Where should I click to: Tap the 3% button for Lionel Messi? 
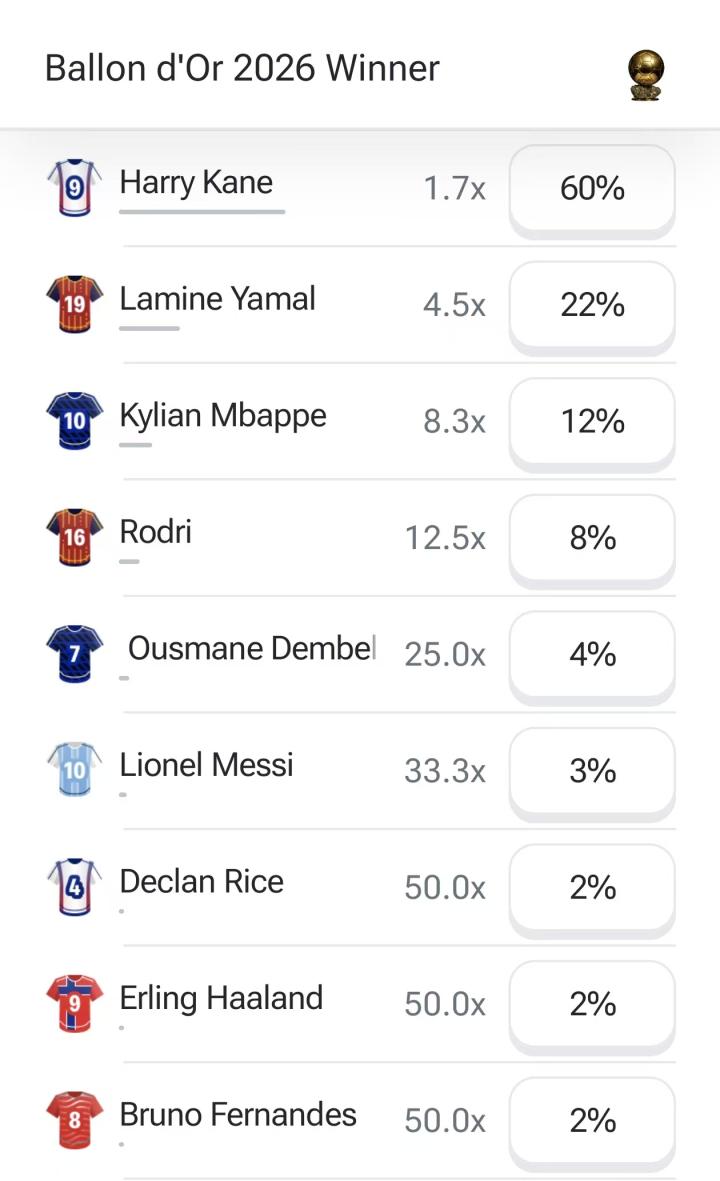(x=592, y=771)
